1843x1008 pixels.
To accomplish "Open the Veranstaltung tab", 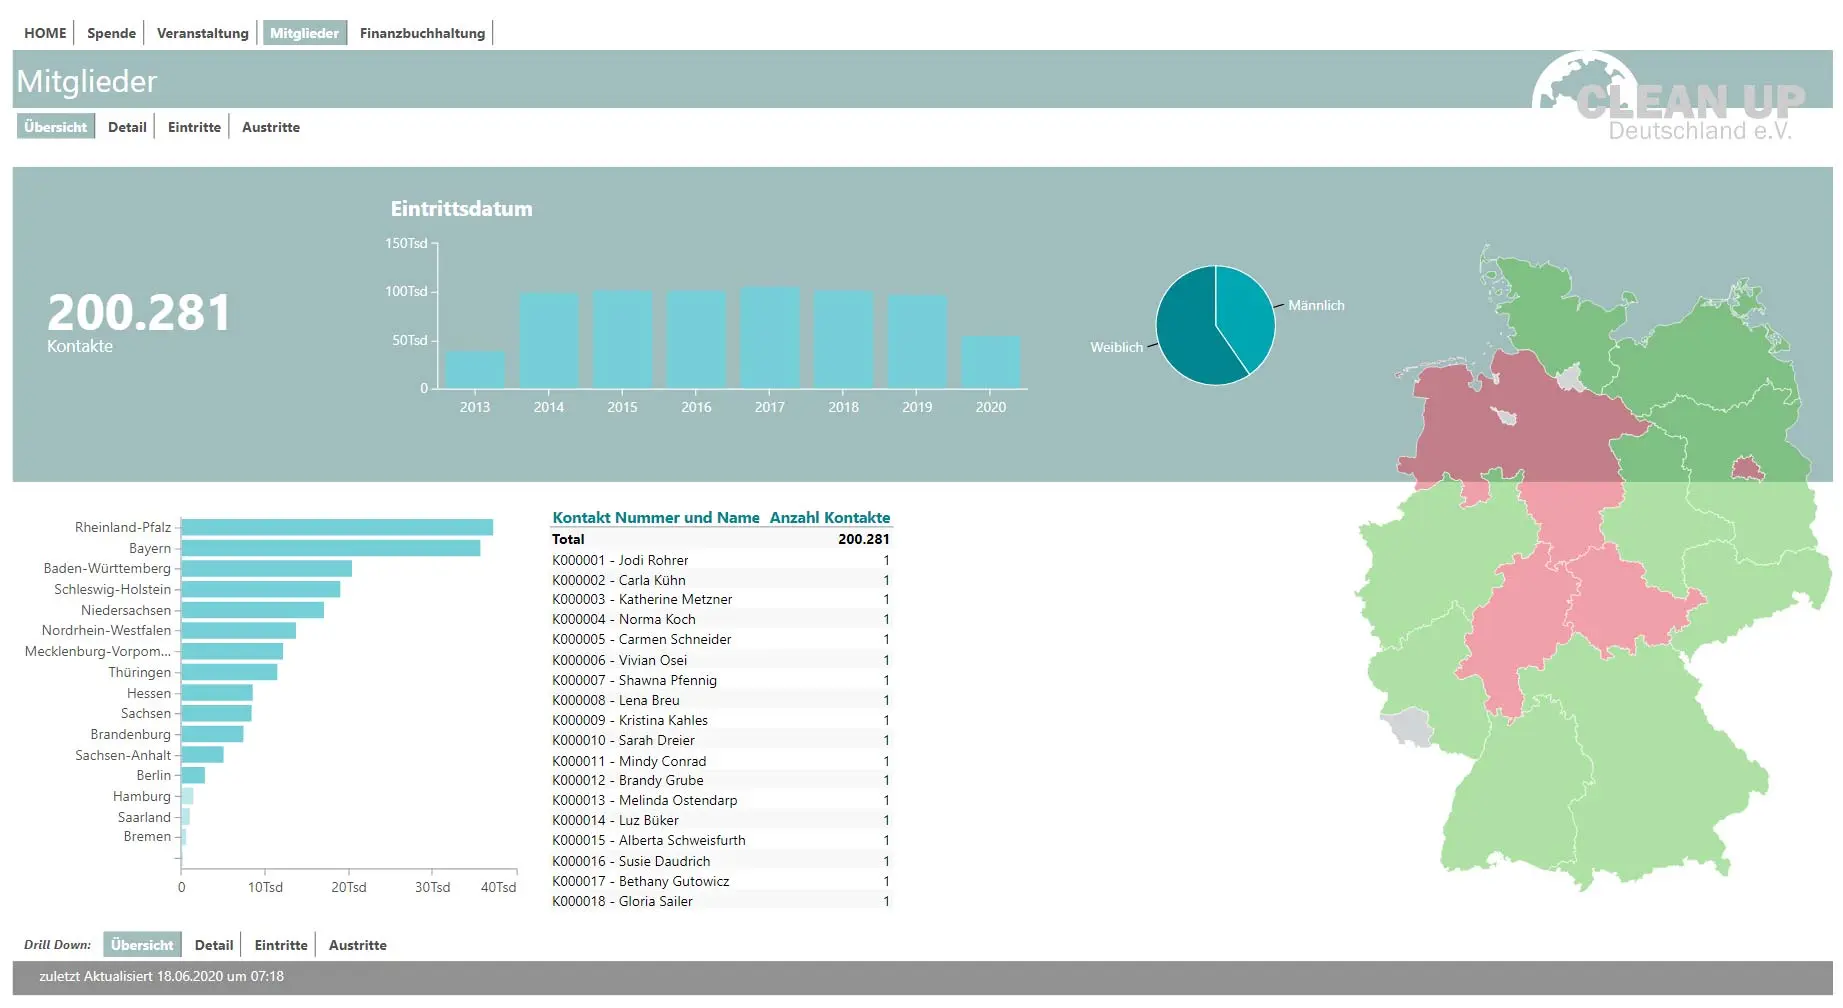I will pyautogui.click(x=202, y=33).
